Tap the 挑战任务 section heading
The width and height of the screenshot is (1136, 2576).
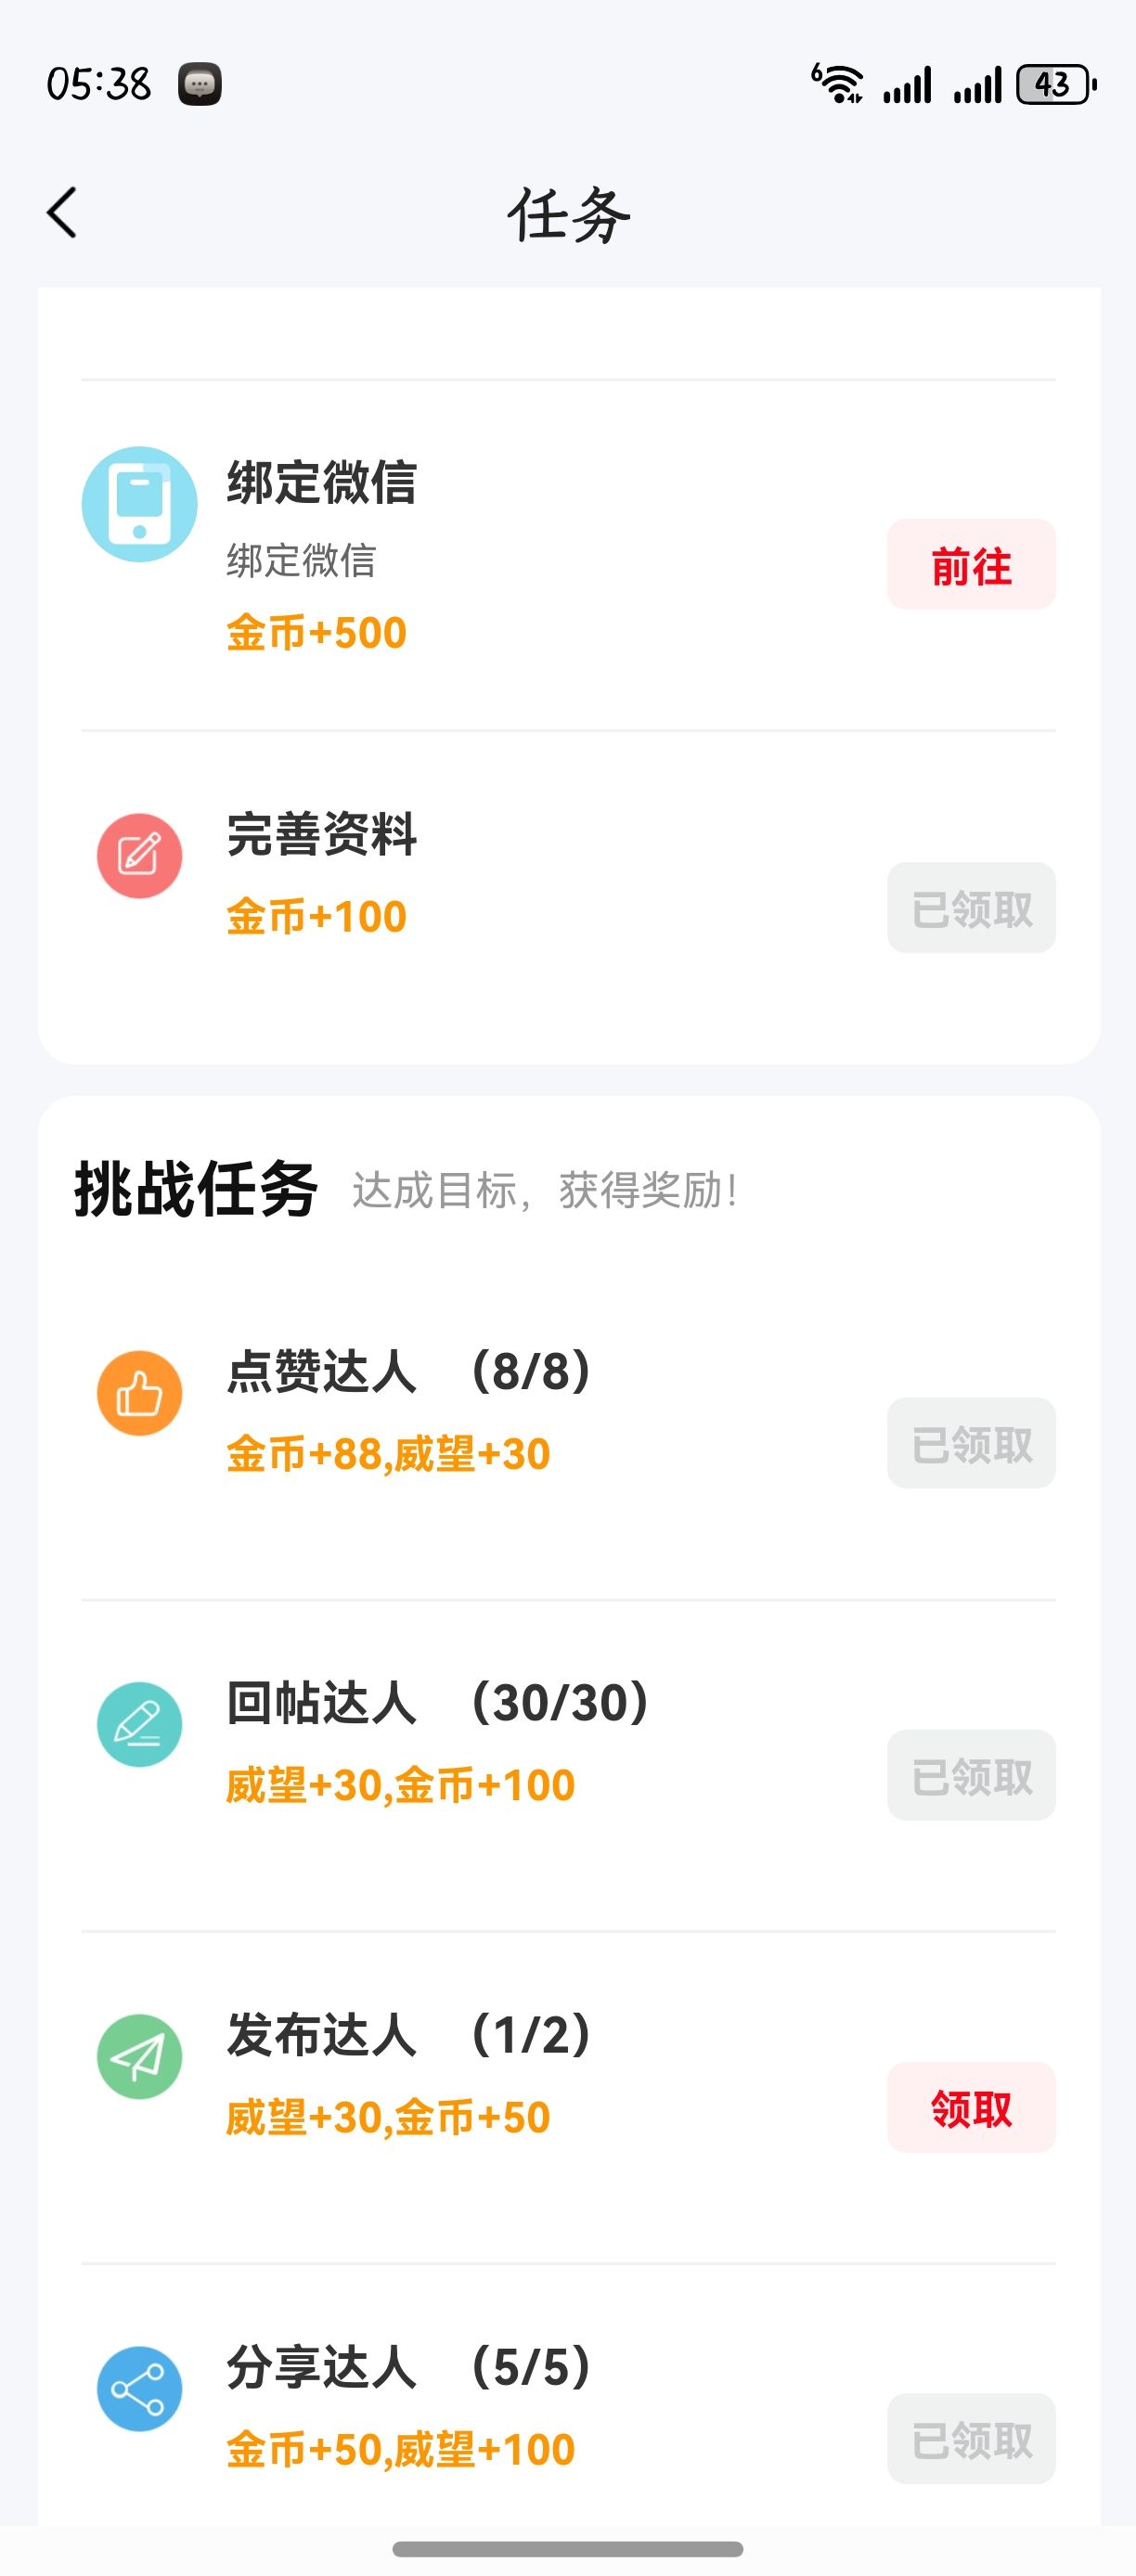tap(196, 1189)
